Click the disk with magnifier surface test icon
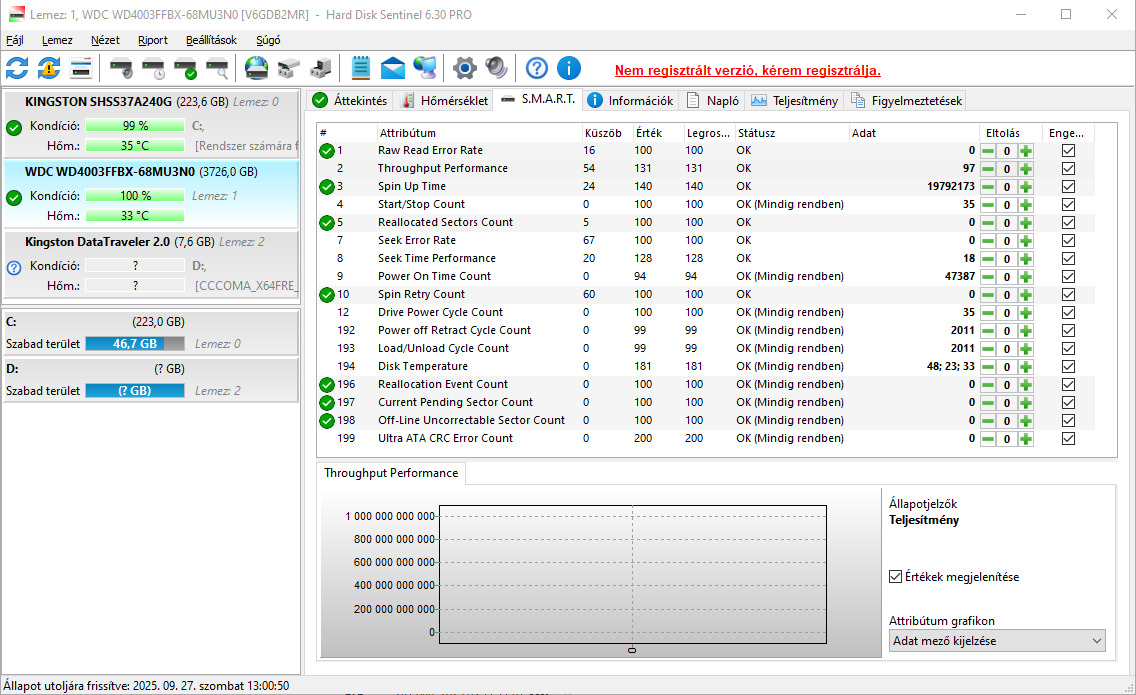 click(x=217, y=69)
